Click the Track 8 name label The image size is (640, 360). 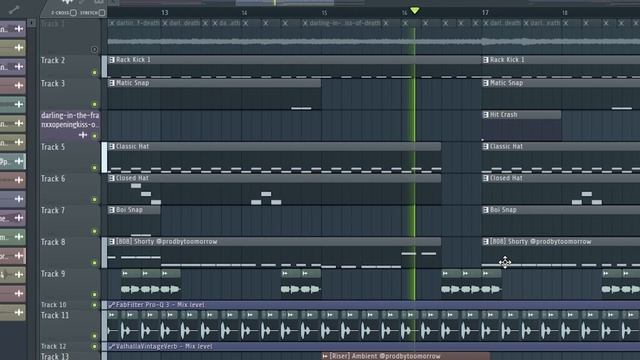point(53,242)
